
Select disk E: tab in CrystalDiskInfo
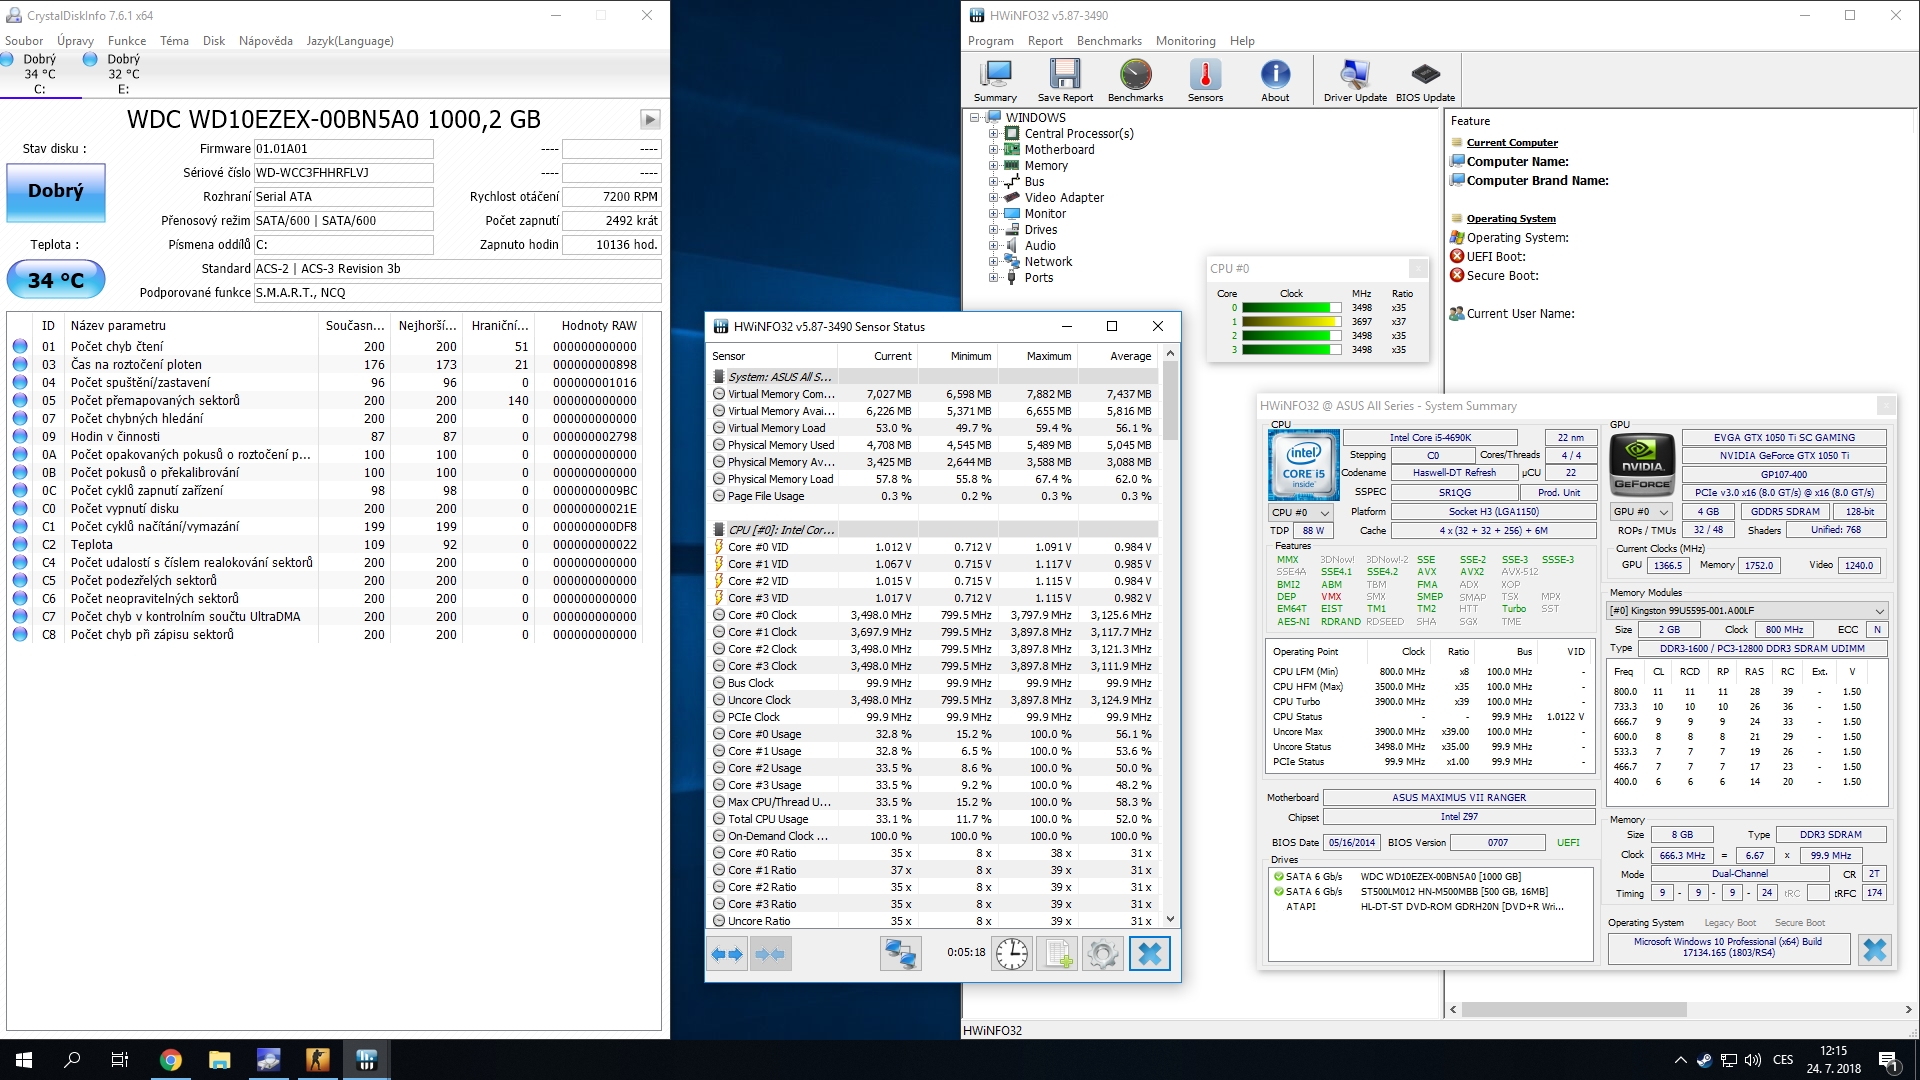tap(124, 74)
